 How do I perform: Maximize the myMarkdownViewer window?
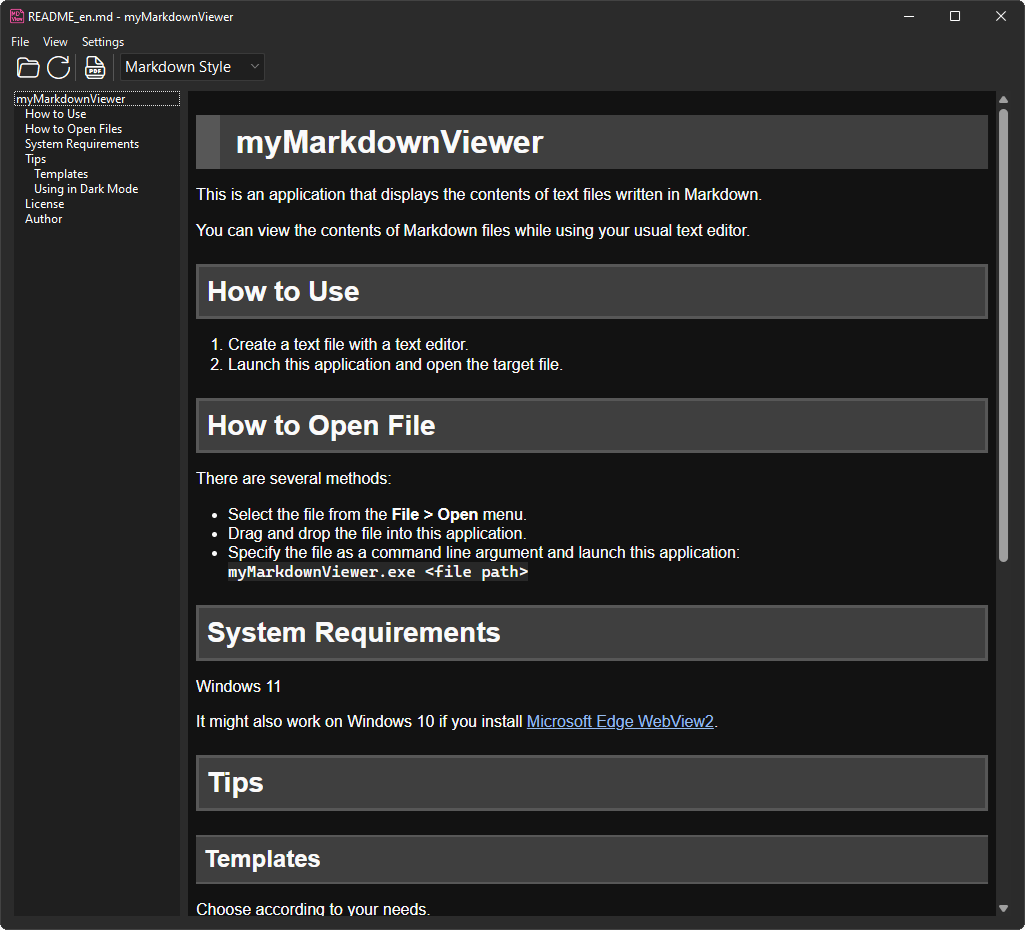[x=954, y=16]
